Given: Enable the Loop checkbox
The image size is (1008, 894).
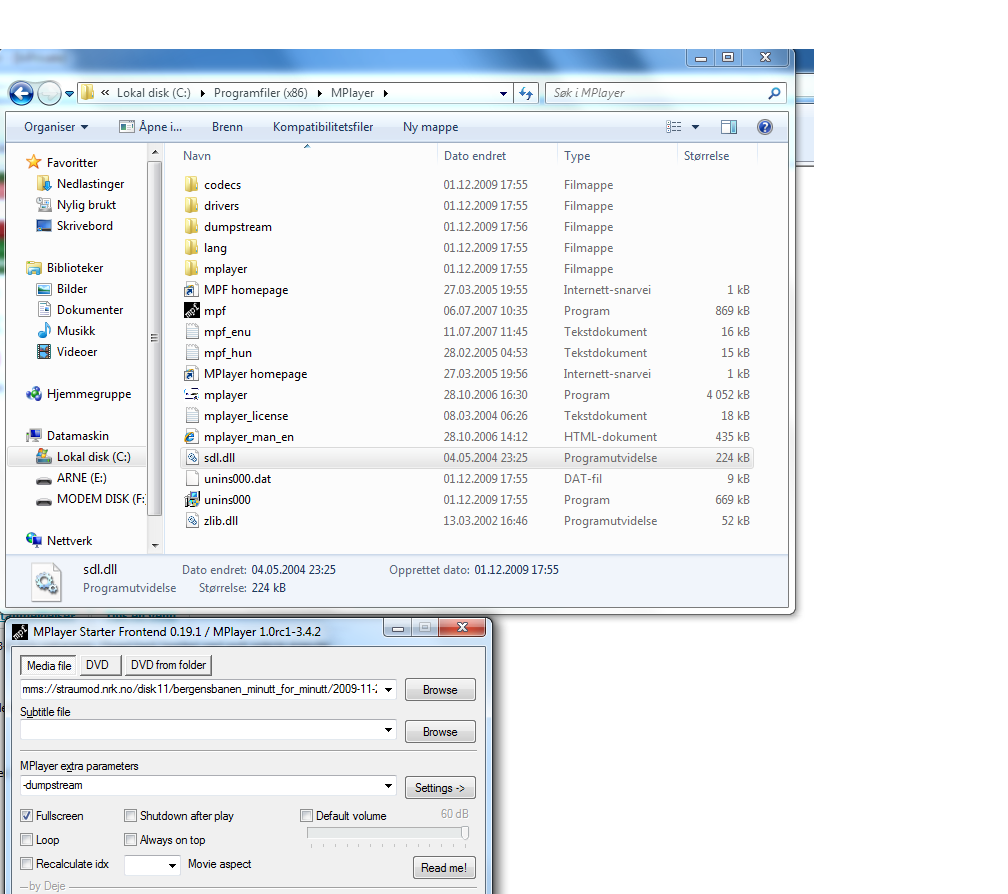Looking at the screenshot, I should click(x=26, y=840).
